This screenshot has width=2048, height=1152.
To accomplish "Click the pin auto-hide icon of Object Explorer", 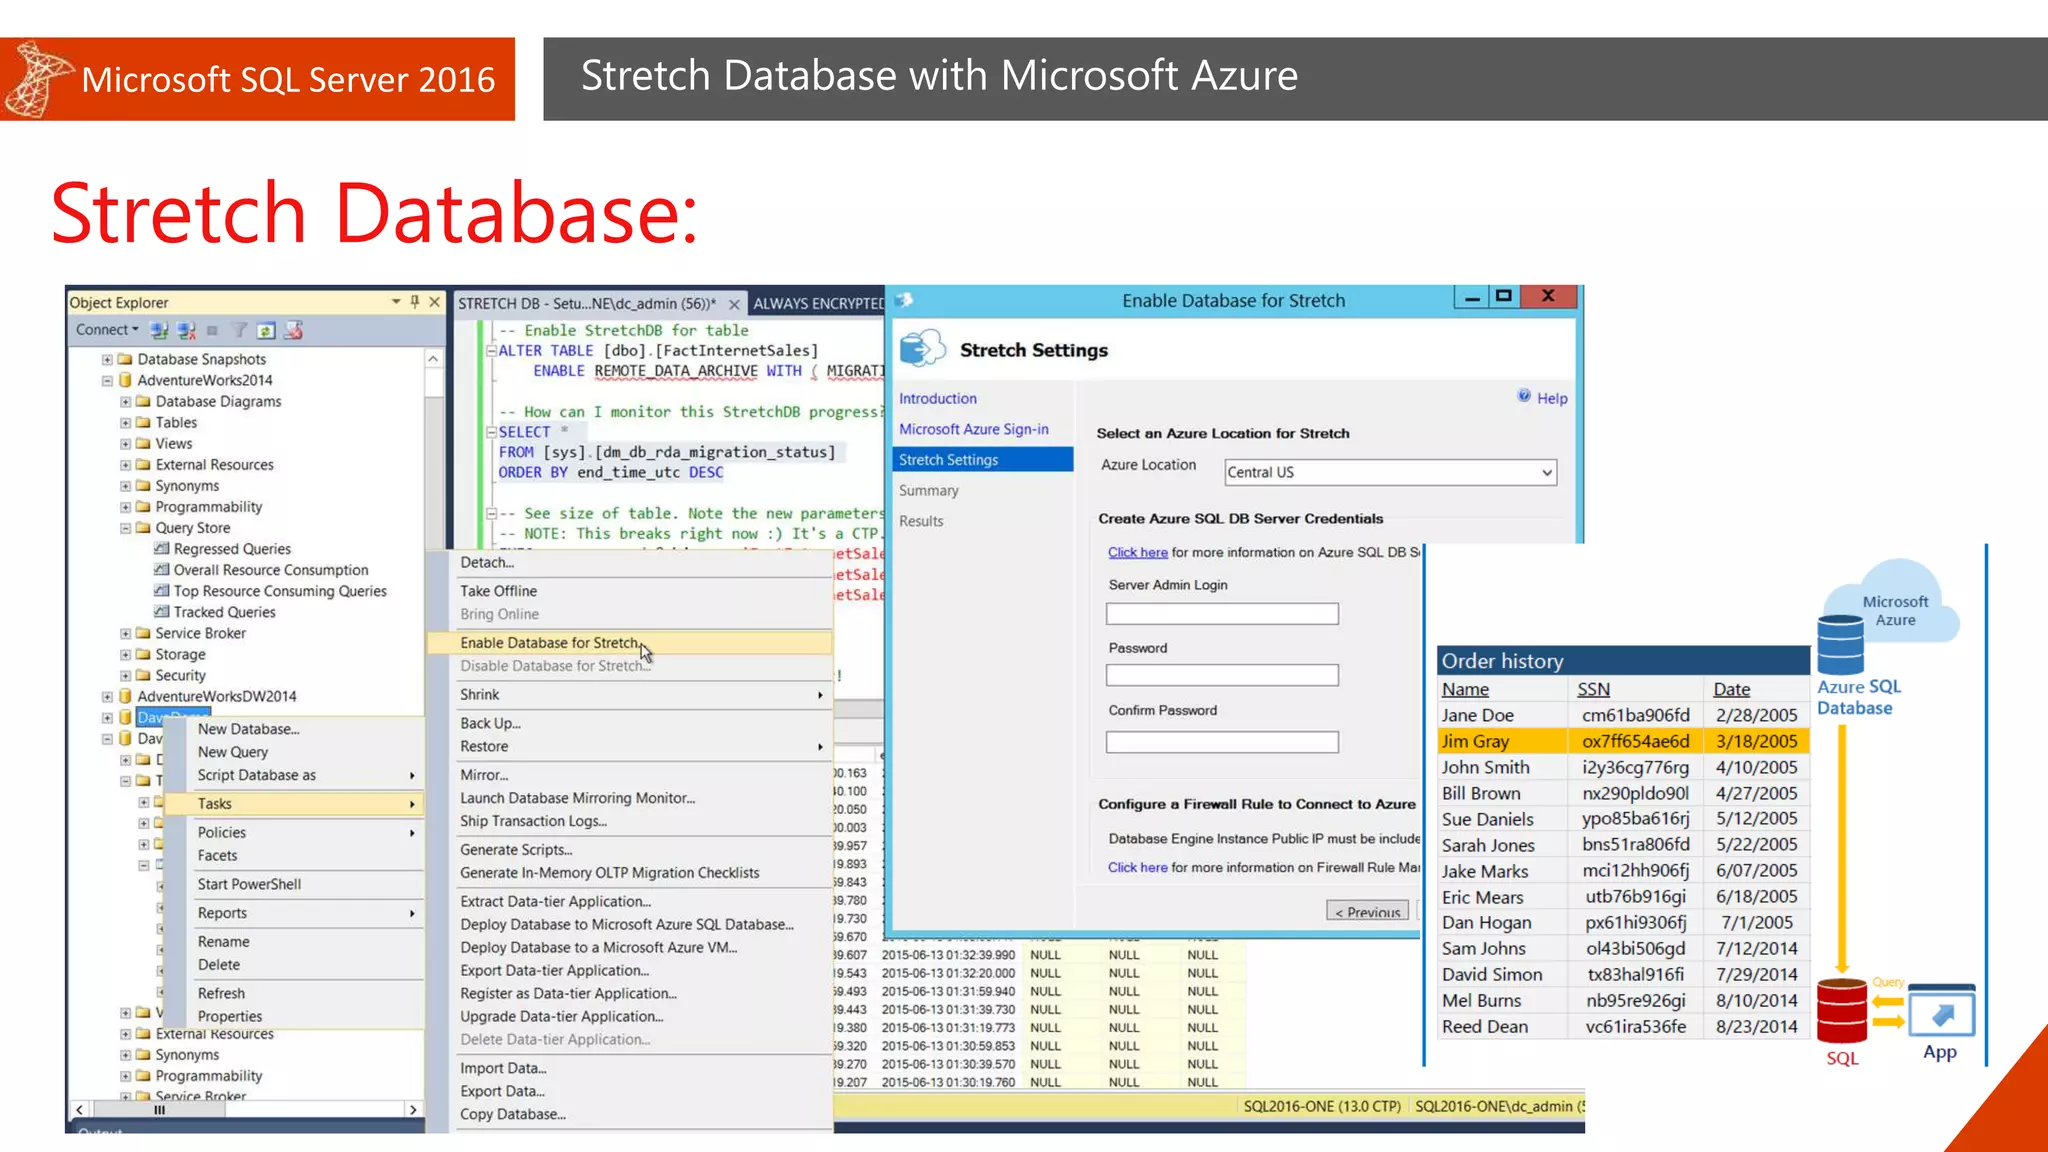I will (415, 302).
